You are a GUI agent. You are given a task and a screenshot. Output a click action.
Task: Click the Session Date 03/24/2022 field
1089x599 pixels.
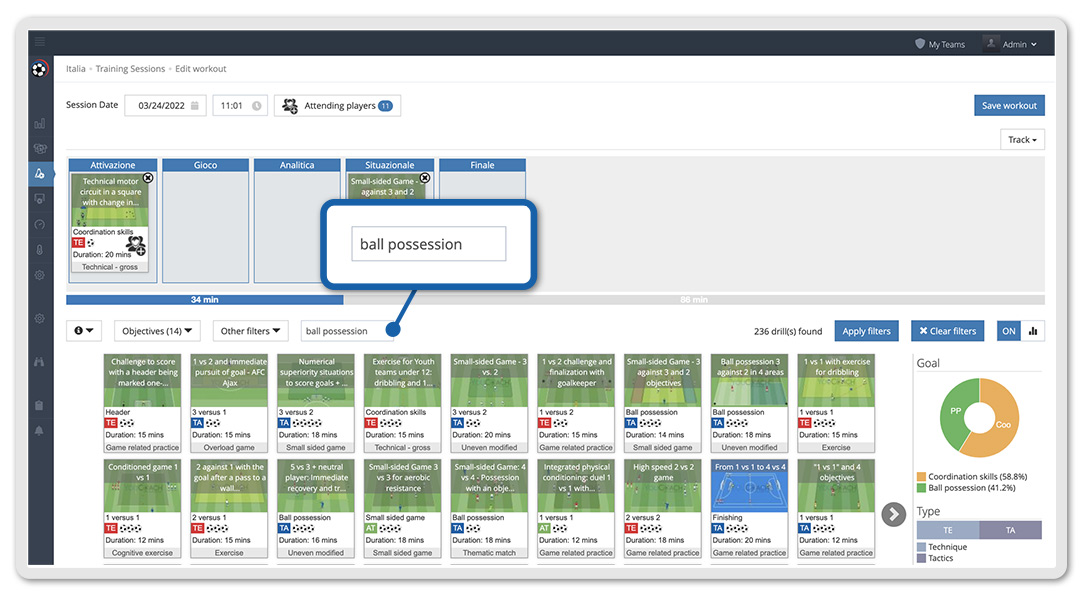pyautogui.click(x=165, y=106)
